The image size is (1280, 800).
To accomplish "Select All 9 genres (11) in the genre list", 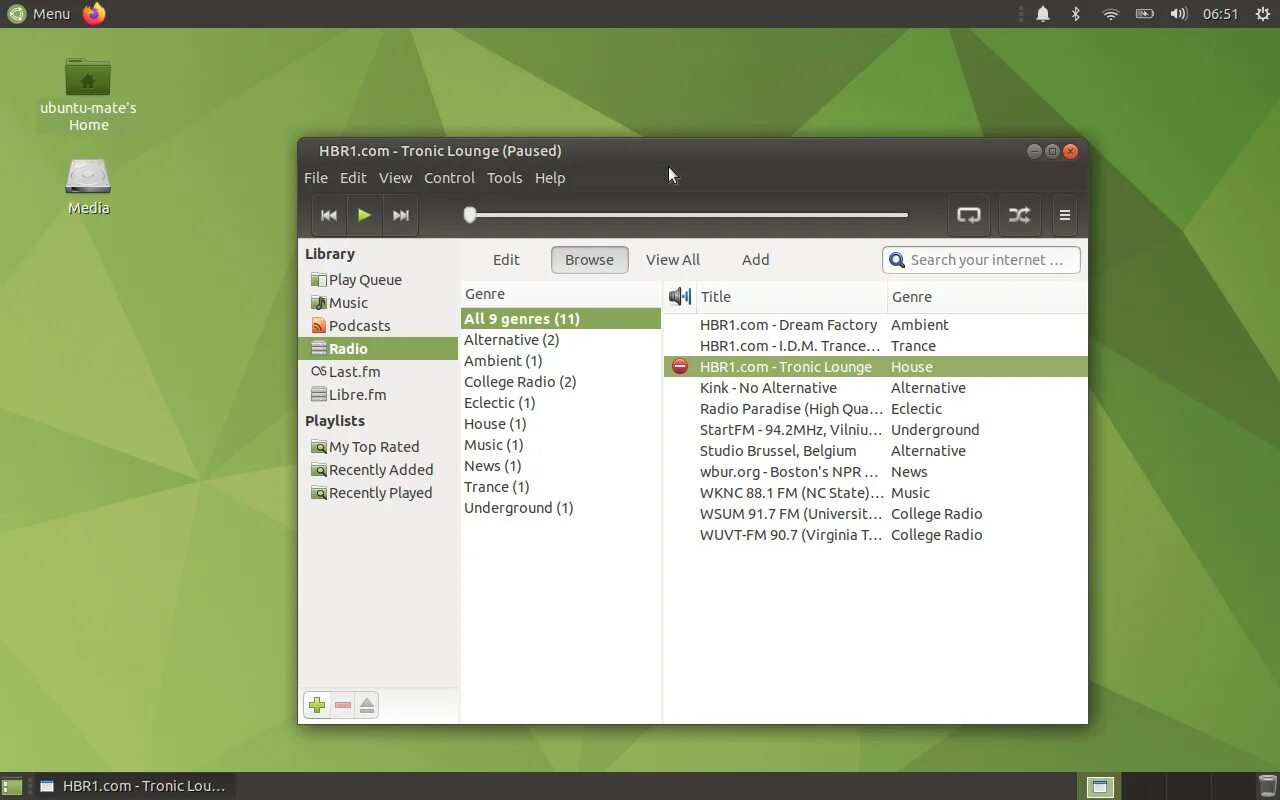I will click(x=560, y=319).
